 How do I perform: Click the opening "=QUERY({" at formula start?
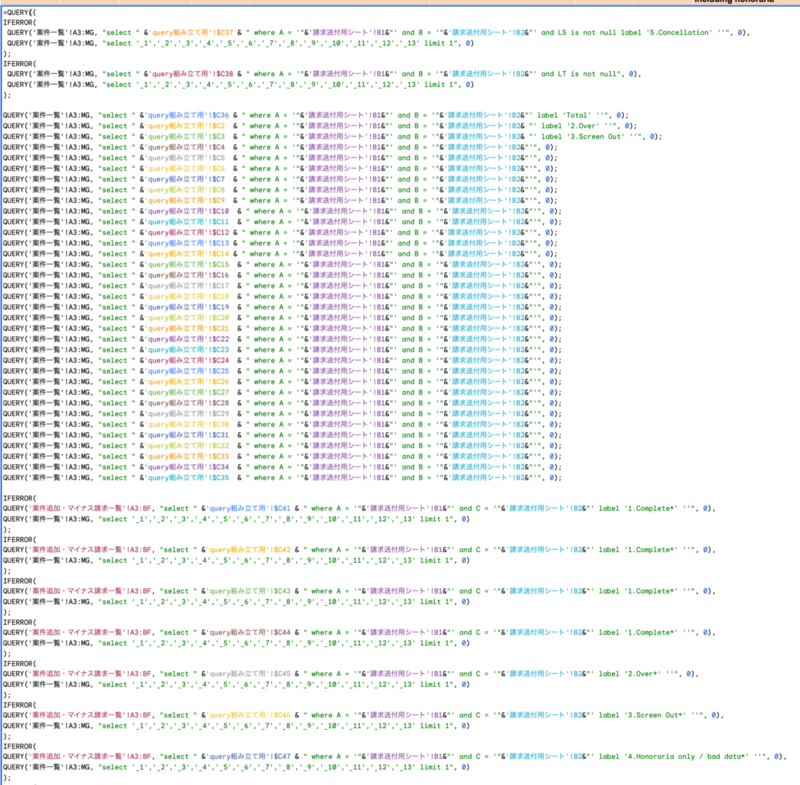[x=19, y=12]
